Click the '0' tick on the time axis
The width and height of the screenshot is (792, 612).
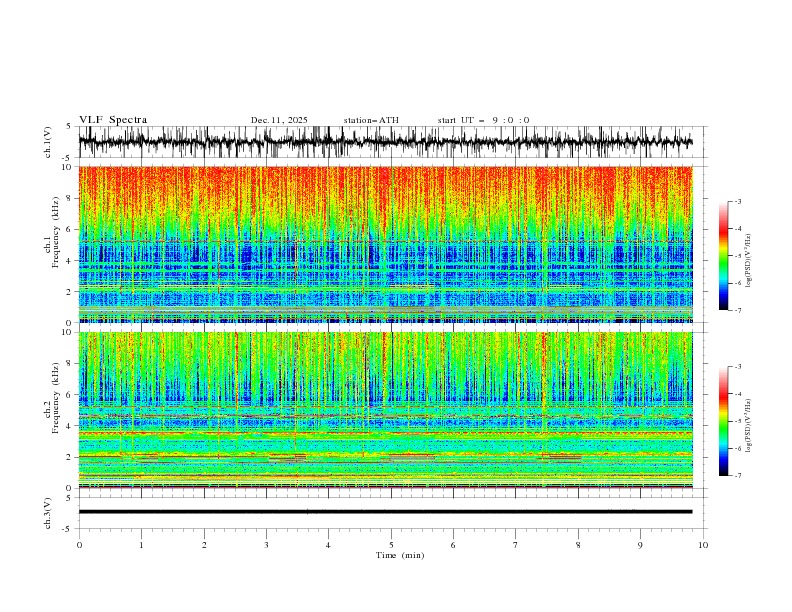click(x=79, y=545)
